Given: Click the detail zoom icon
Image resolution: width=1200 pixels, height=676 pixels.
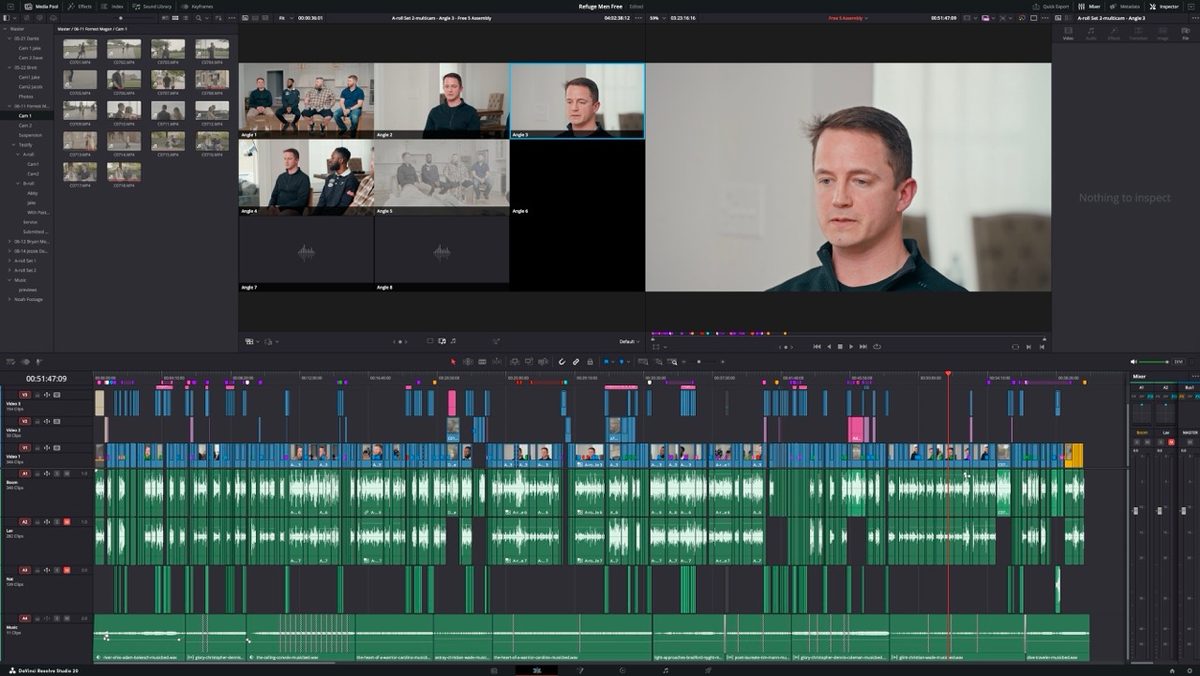Looking at the screenshot, I should coord(659,361).
